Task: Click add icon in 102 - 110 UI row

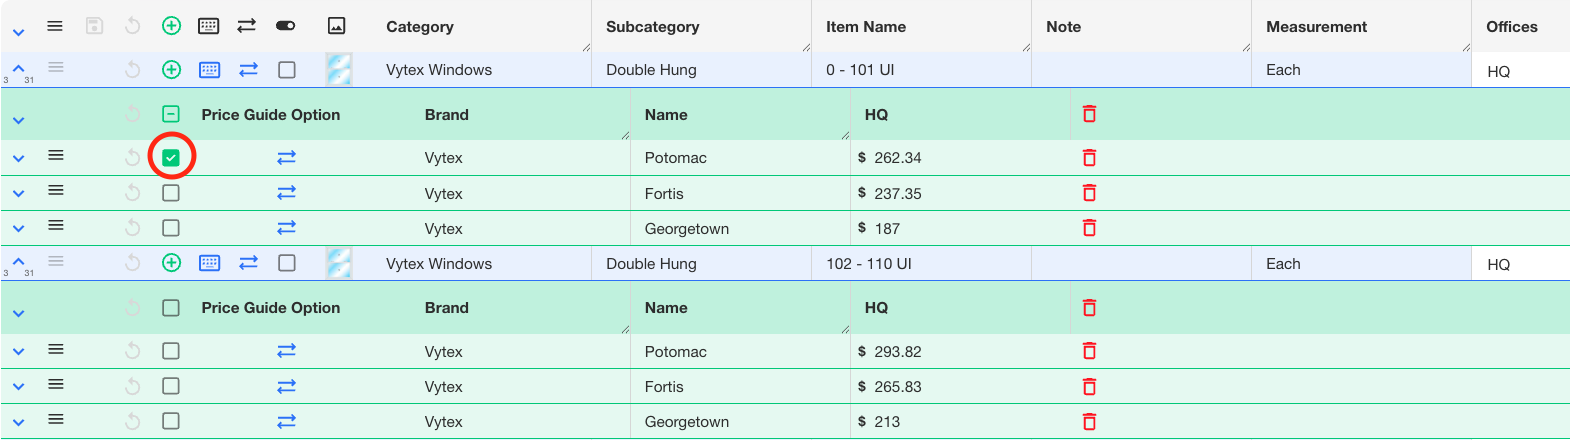Action: (x=171, y=263)
